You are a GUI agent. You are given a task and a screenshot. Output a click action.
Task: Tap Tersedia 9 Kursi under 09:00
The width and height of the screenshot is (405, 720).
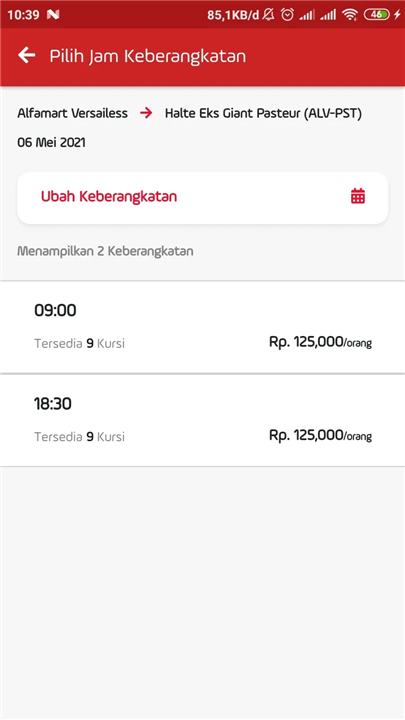pos(79,343)
